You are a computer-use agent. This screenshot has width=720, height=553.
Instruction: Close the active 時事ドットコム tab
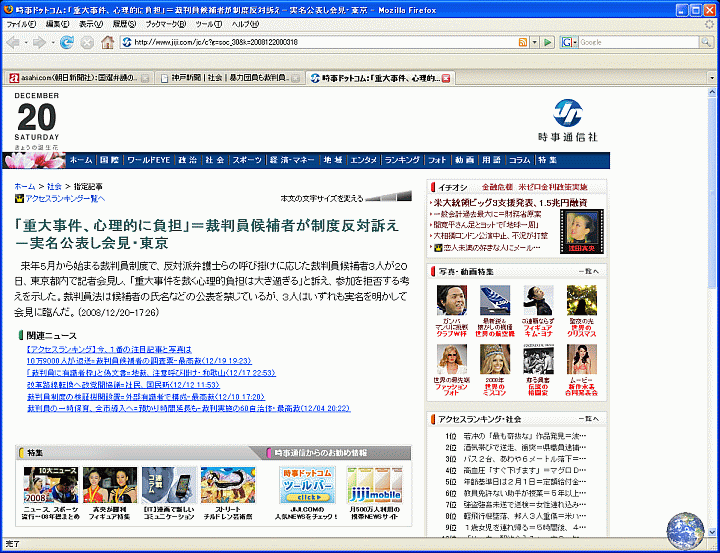[445, 77]
